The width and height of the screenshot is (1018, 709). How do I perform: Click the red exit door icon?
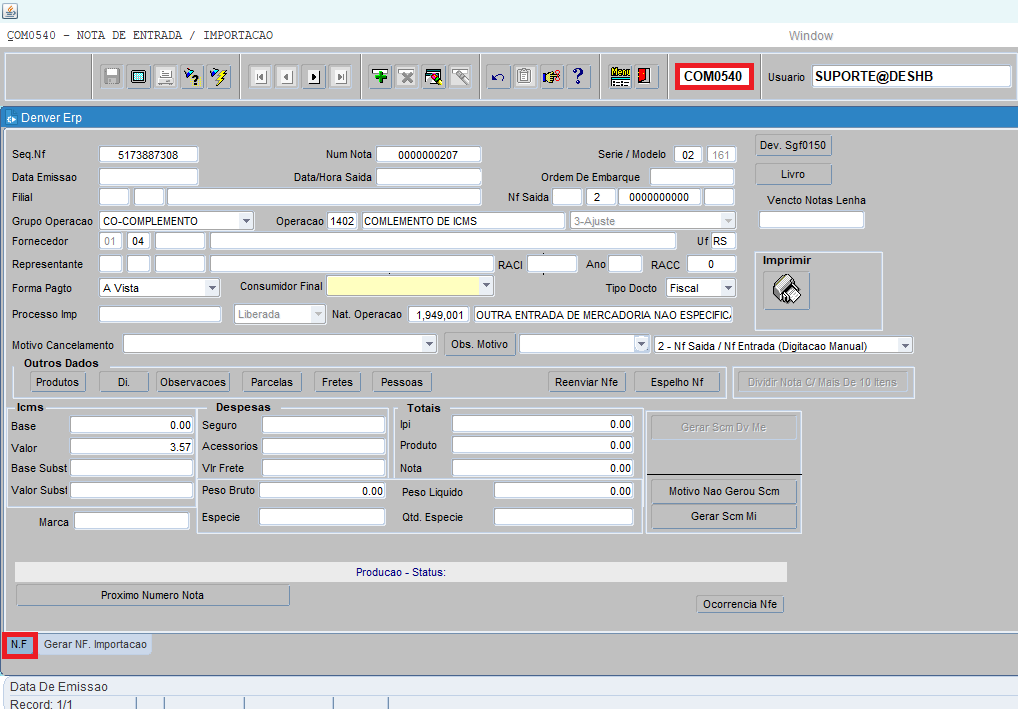click(x=645, y=77)
